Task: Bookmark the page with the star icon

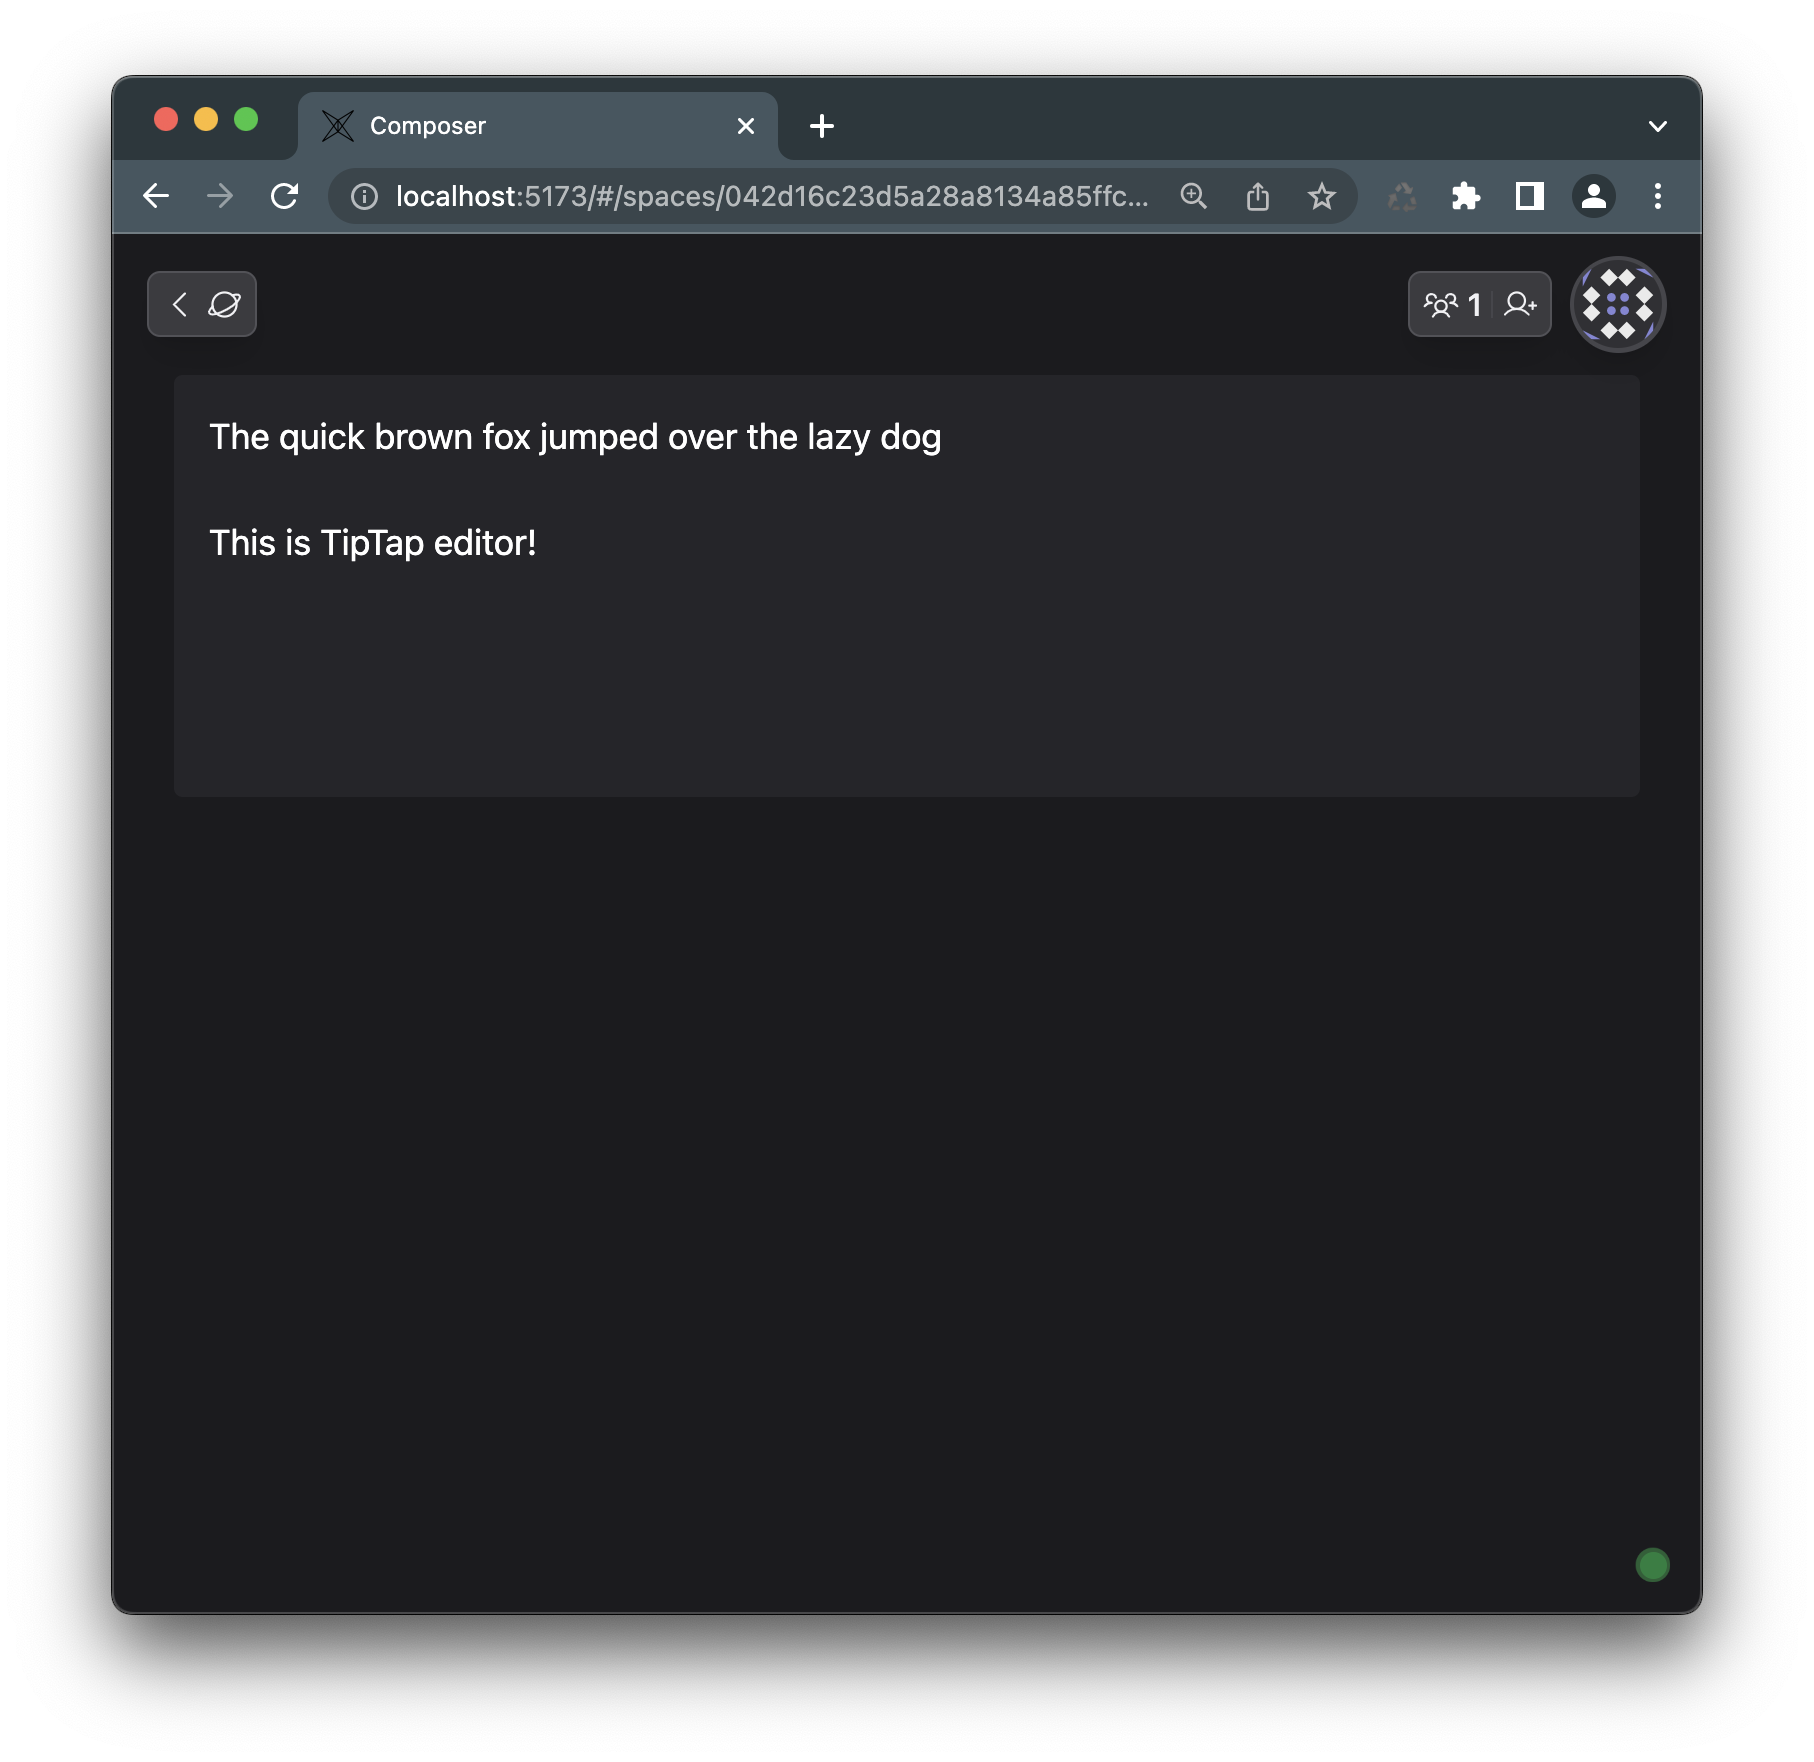Action: [x=1323, y=196]
